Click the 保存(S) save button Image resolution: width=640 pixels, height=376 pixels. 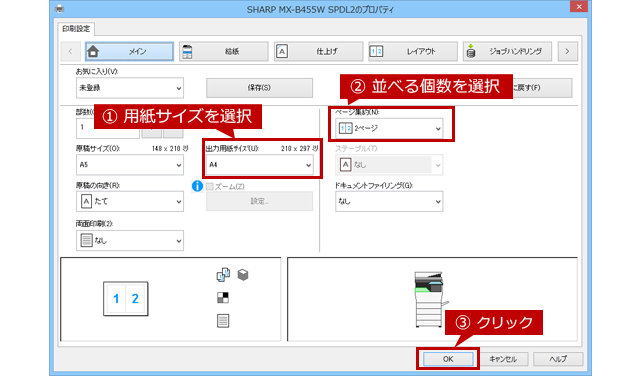click(259, 88)
